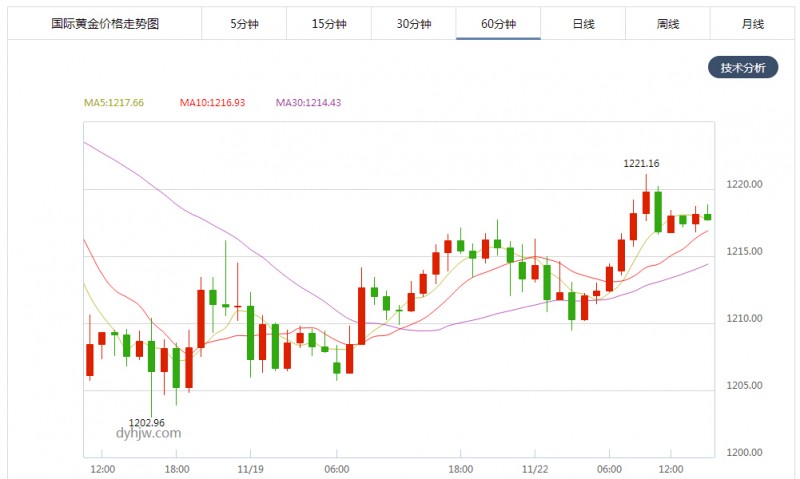Toggle the MA10 legend label
The height and width of the screenshot is (479, 800).
(212, 103)
